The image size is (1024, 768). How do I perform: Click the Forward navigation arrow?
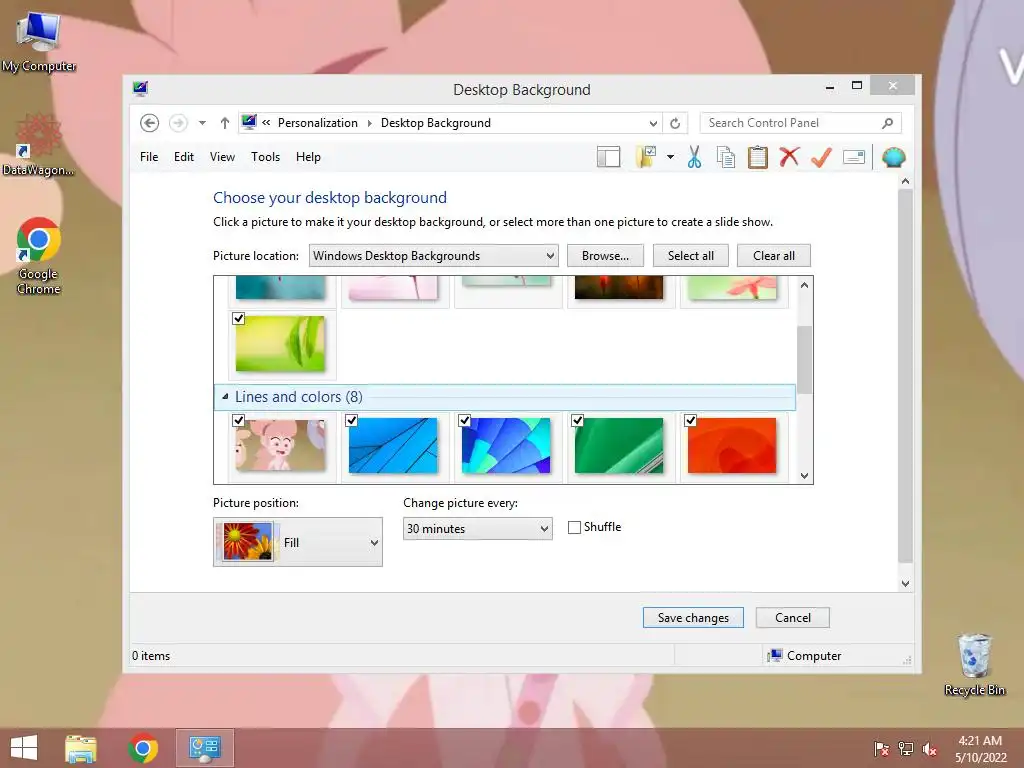point(178,123)
